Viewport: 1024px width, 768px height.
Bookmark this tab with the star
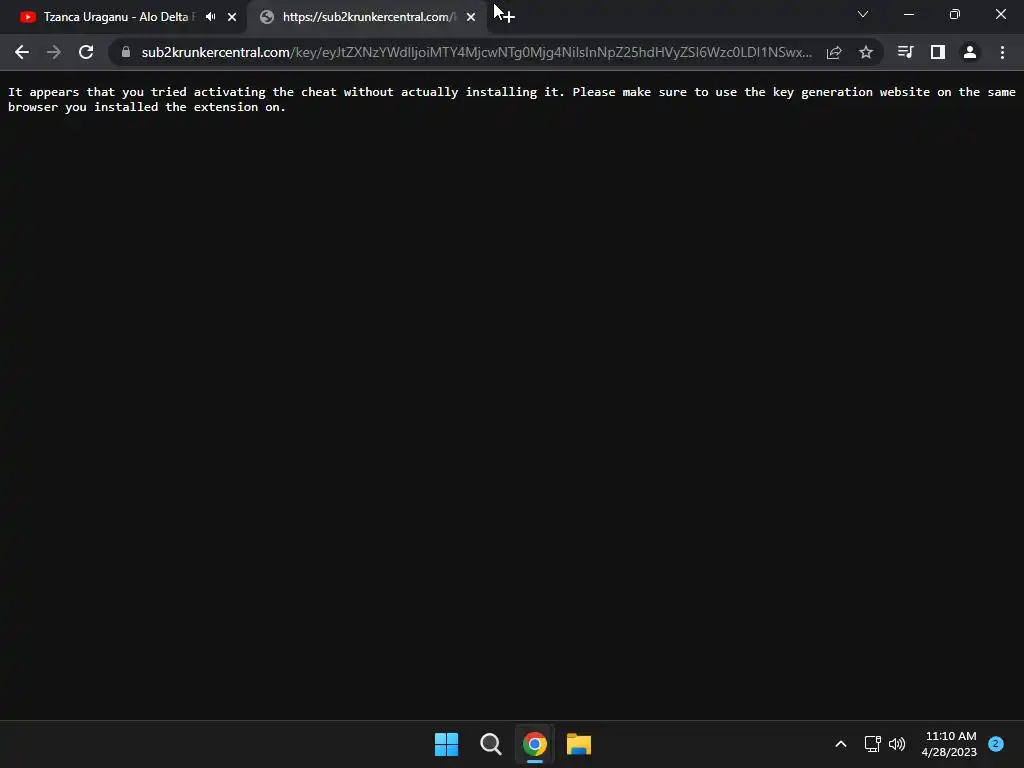point(866,52)
